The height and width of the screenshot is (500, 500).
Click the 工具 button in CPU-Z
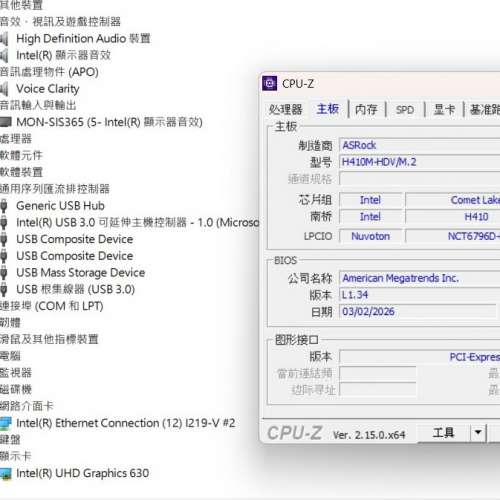pos(443,433)
